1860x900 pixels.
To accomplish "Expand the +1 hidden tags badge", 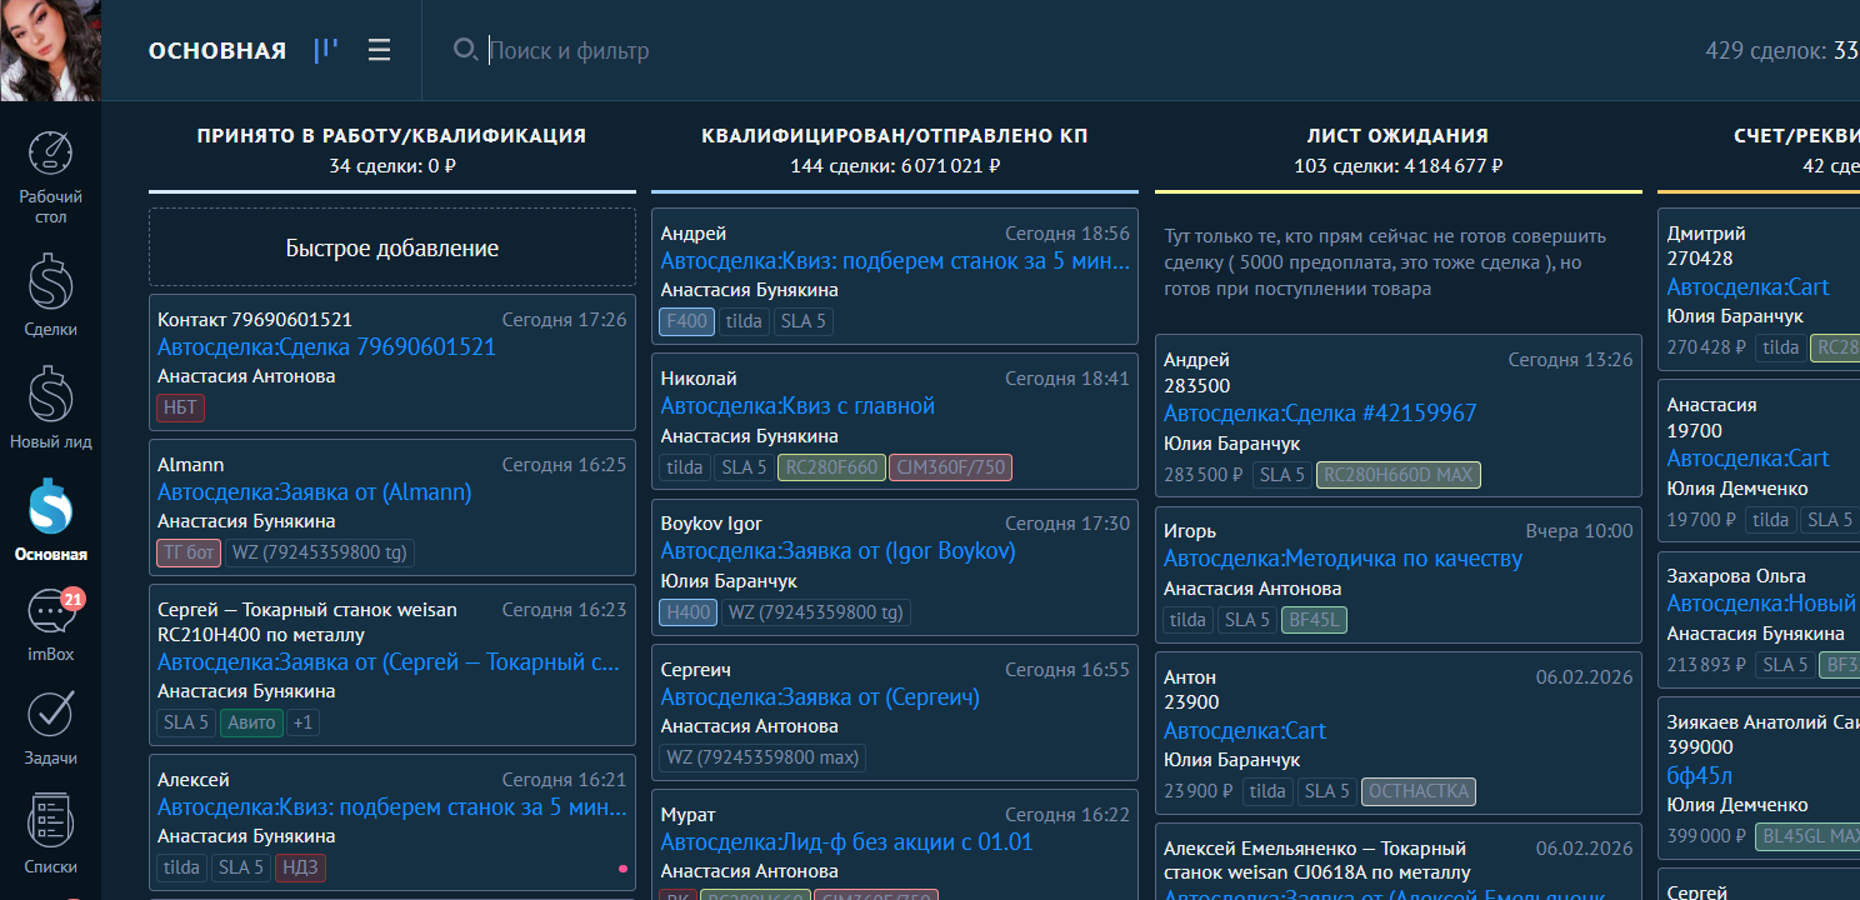I will 303,722.
